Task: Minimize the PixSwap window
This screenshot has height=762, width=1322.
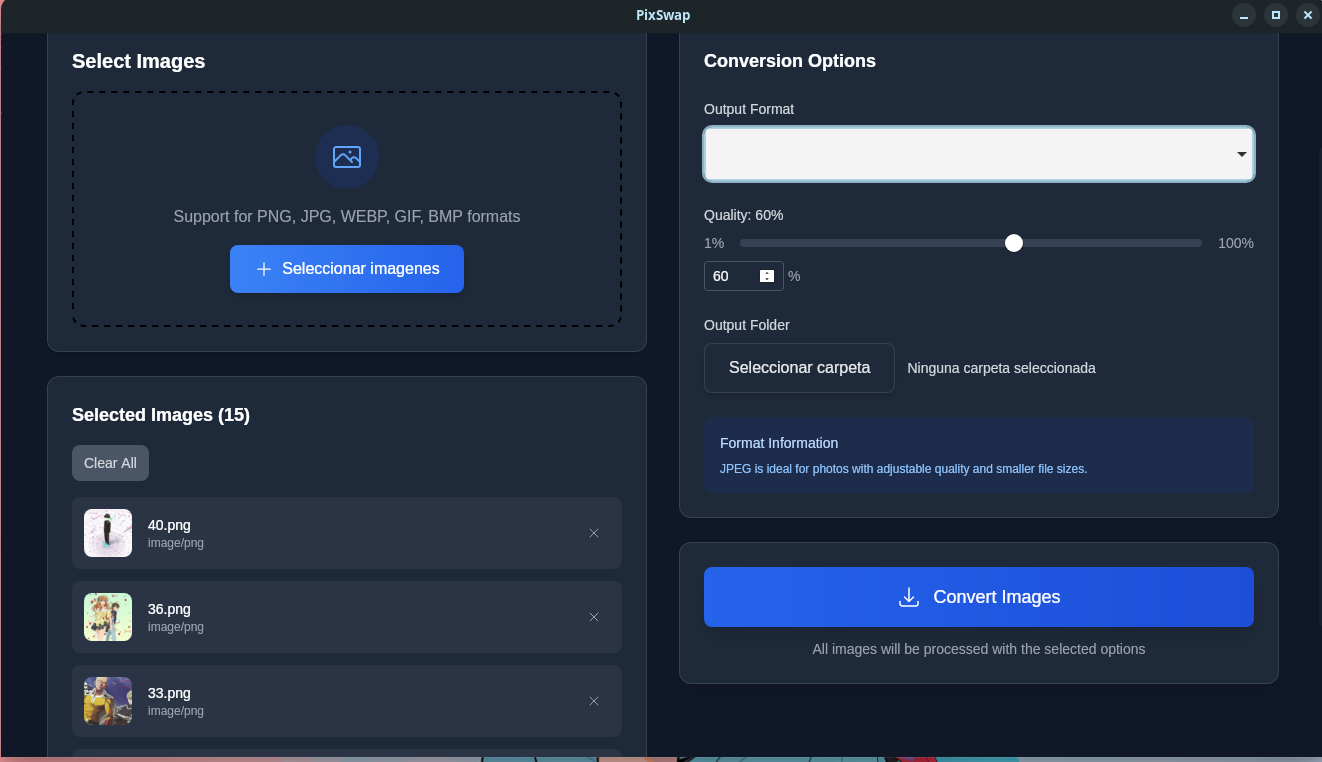Action: 1244,15
